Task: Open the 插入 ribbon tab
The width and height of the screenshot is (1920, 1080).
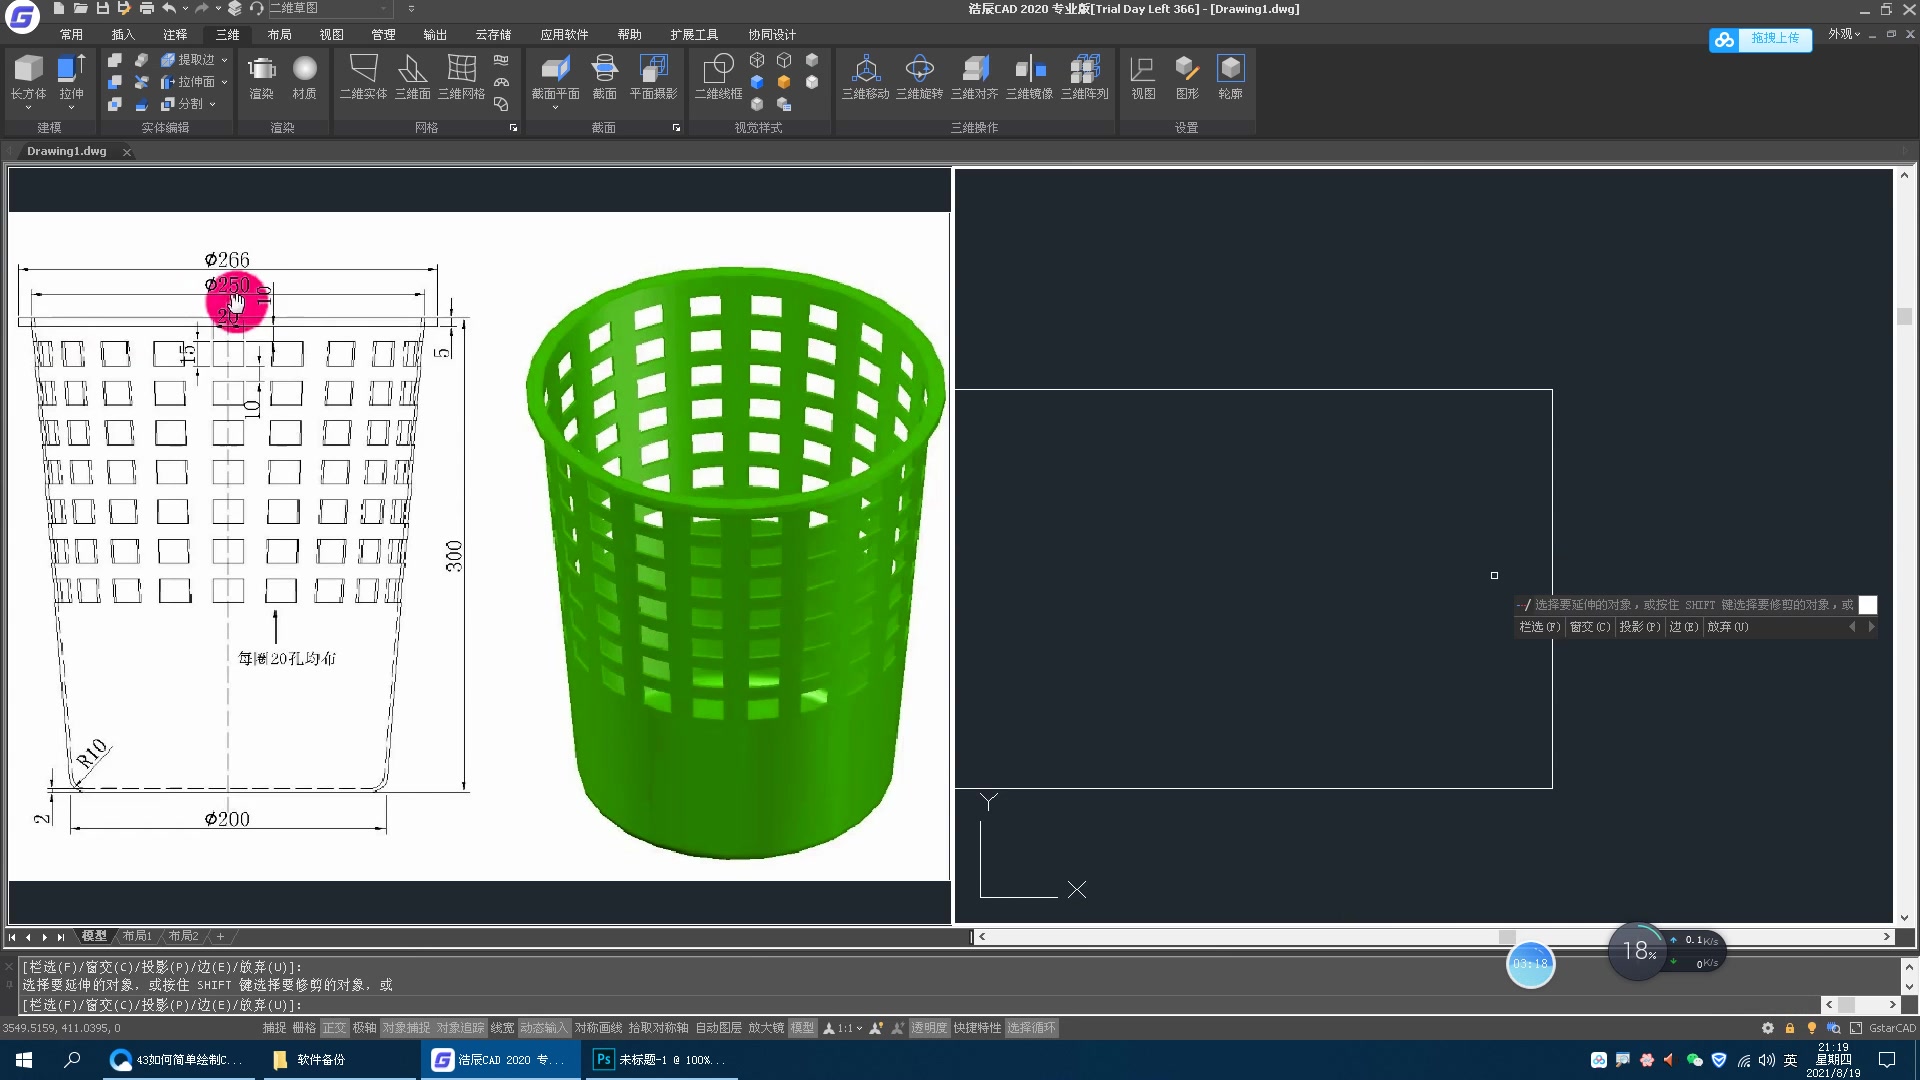Action: (x=123, y=34)
